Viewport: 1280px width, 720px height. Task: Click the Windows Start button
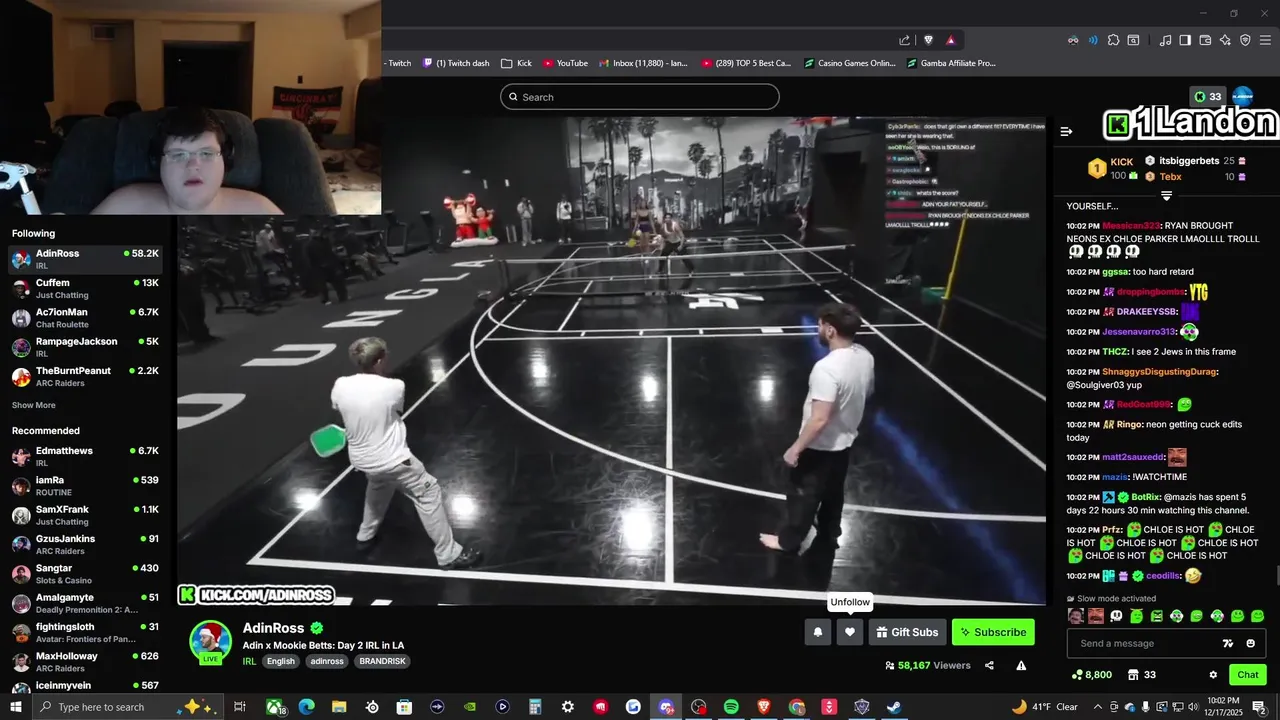(16, 707)
